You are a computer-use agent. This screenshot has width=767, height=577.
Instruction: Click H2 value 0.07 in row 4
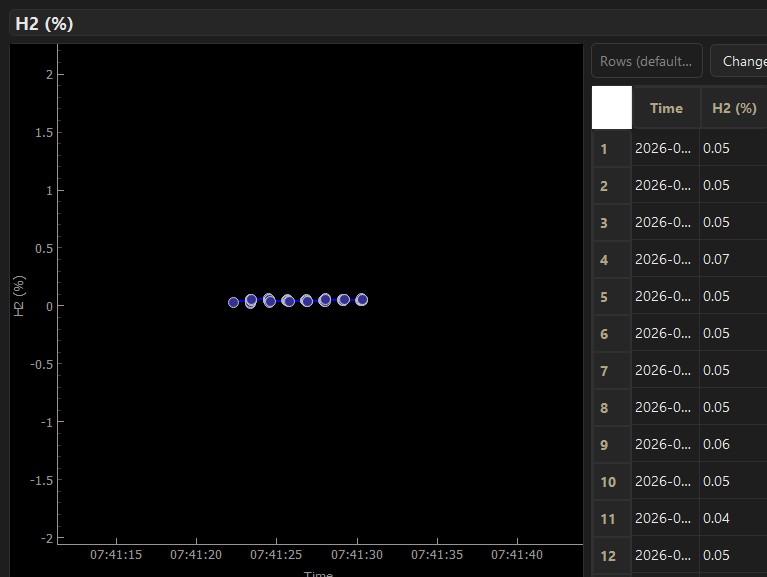(x=733, y=259)
